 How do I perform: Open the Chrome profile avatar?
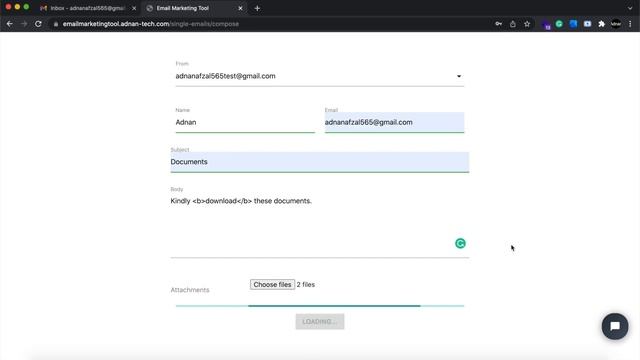tap(616, 24)
